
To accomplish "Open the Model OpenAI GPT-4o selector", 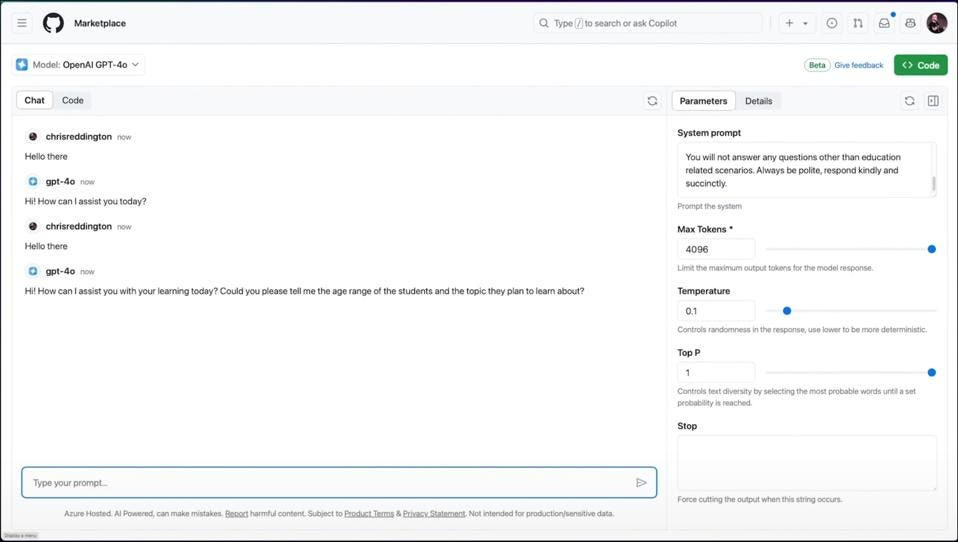I will pyautogui.click(x=79, y=65).
